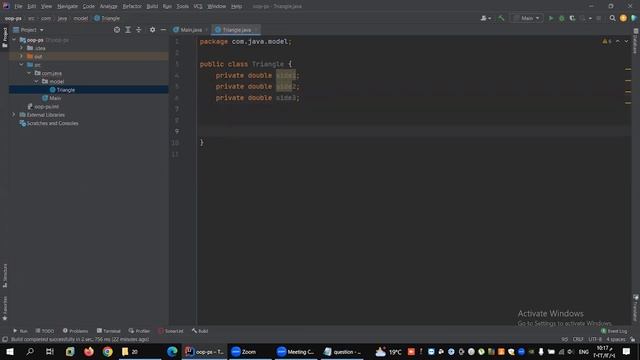Click the warnings indicator in editor

tap(607, 41)
